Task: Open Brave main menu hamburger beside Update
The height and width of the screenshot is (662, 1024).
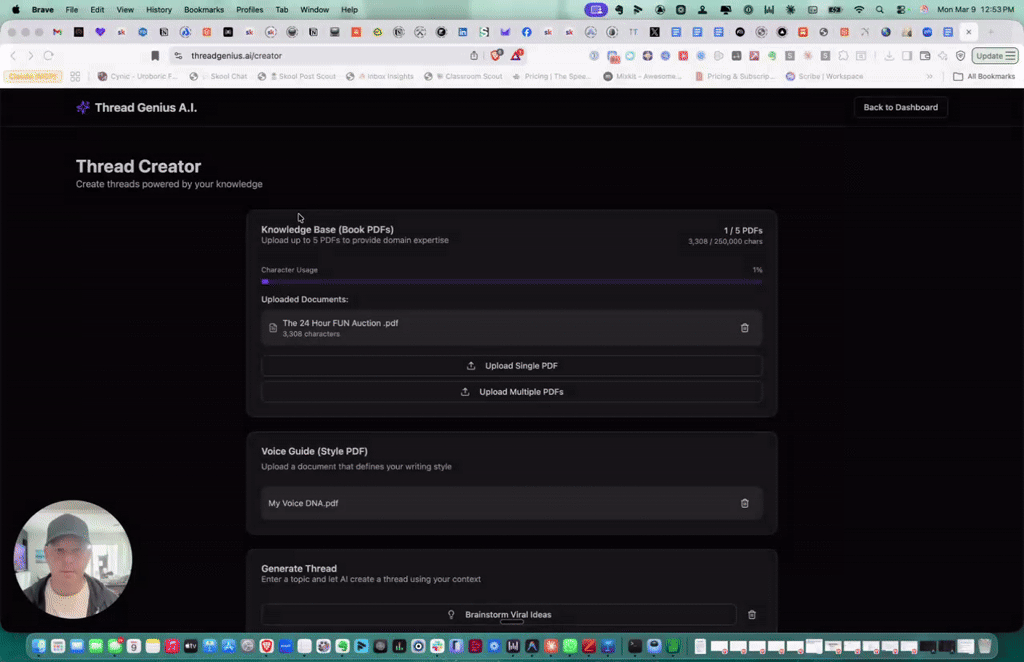Action: [x=1010, y=55]
